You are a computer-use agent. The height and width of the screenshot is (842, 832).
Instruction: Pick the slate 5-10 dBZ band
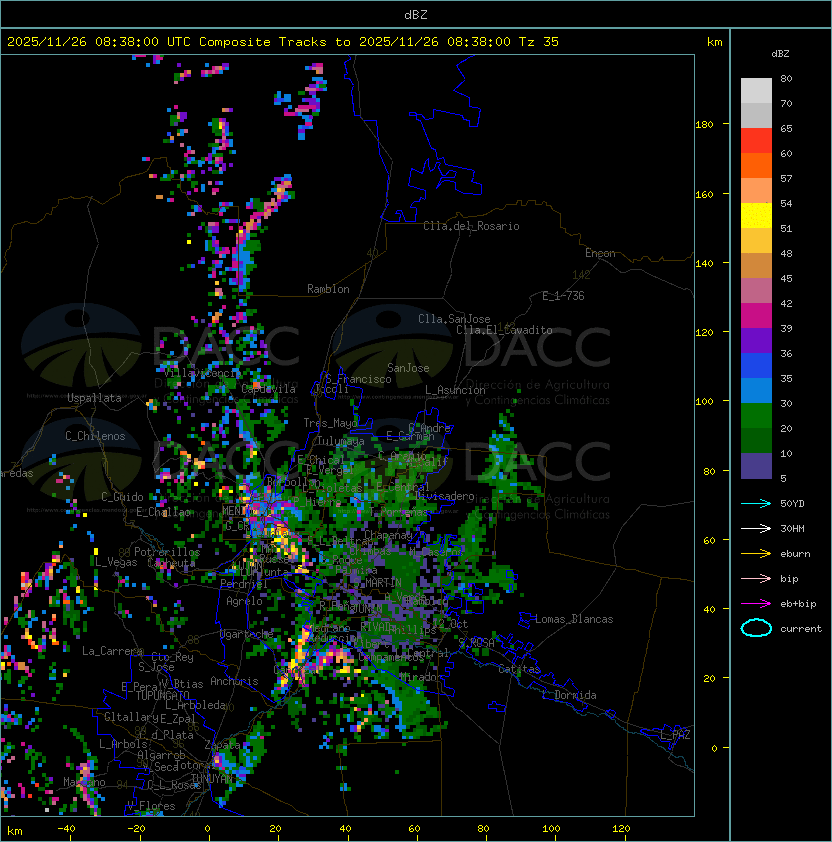click(756, 466)
